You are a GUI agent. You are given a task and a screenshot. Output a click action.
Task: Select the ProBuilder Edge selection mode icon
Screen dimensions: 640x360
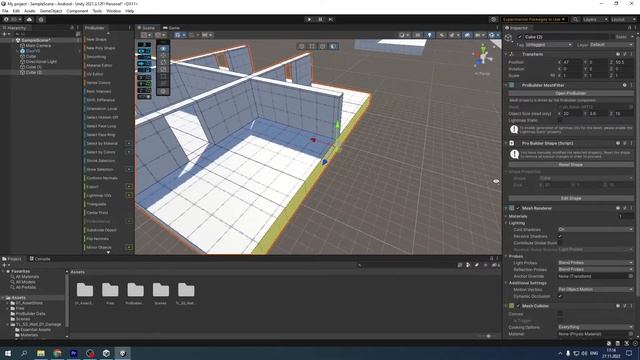[323, 46]
